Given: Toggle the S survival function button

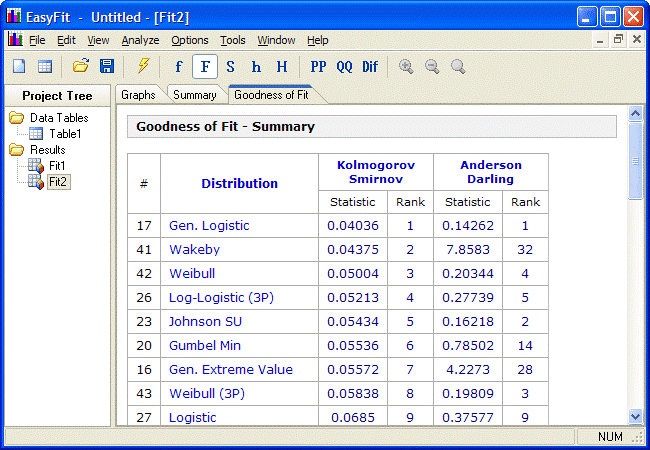Looking at the screenshot, I should tap(231, 67).
